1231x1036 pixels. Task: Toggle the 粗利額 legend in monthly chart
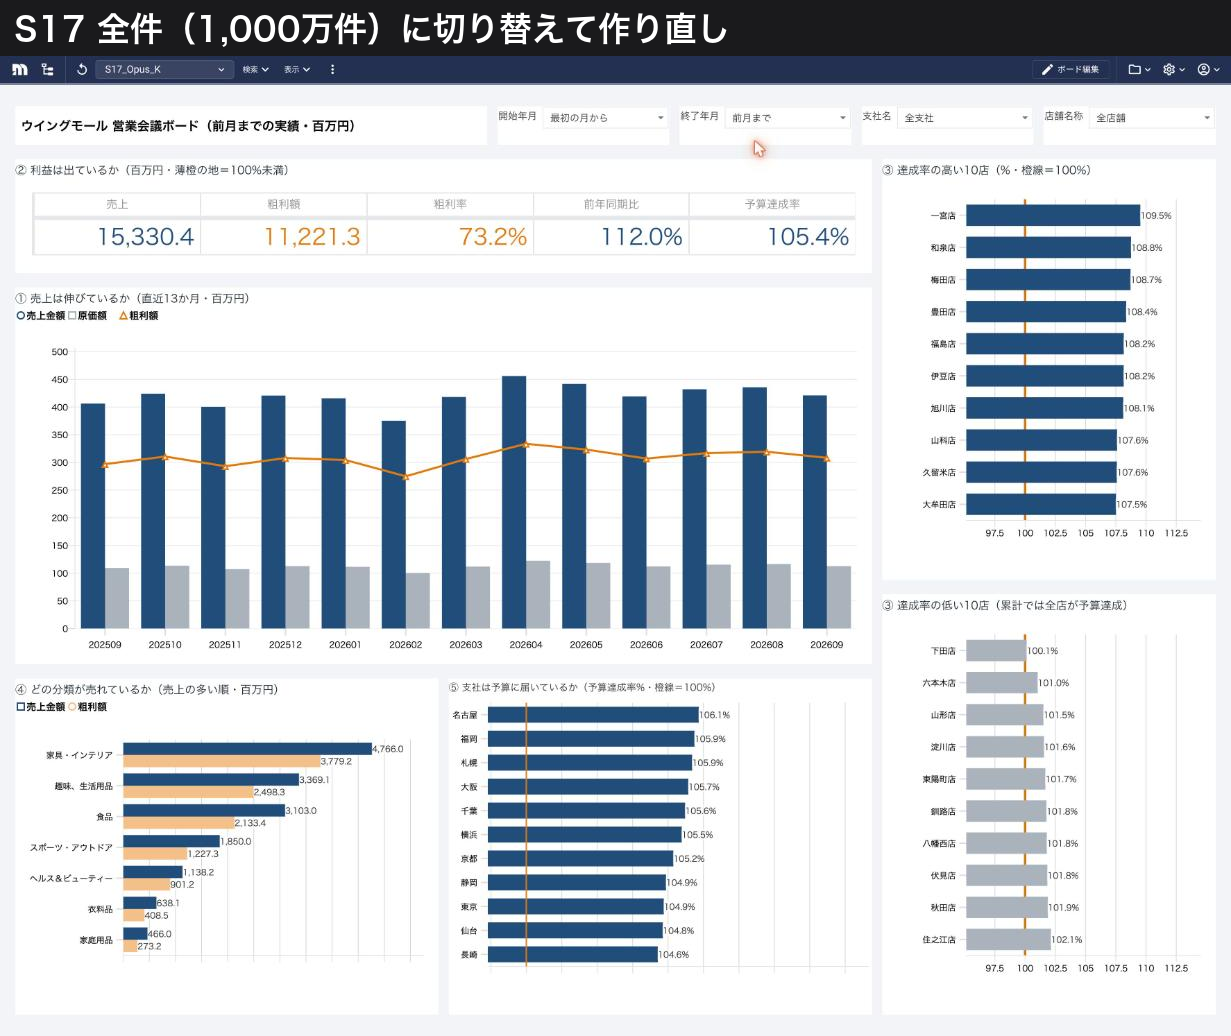point(138,316)
